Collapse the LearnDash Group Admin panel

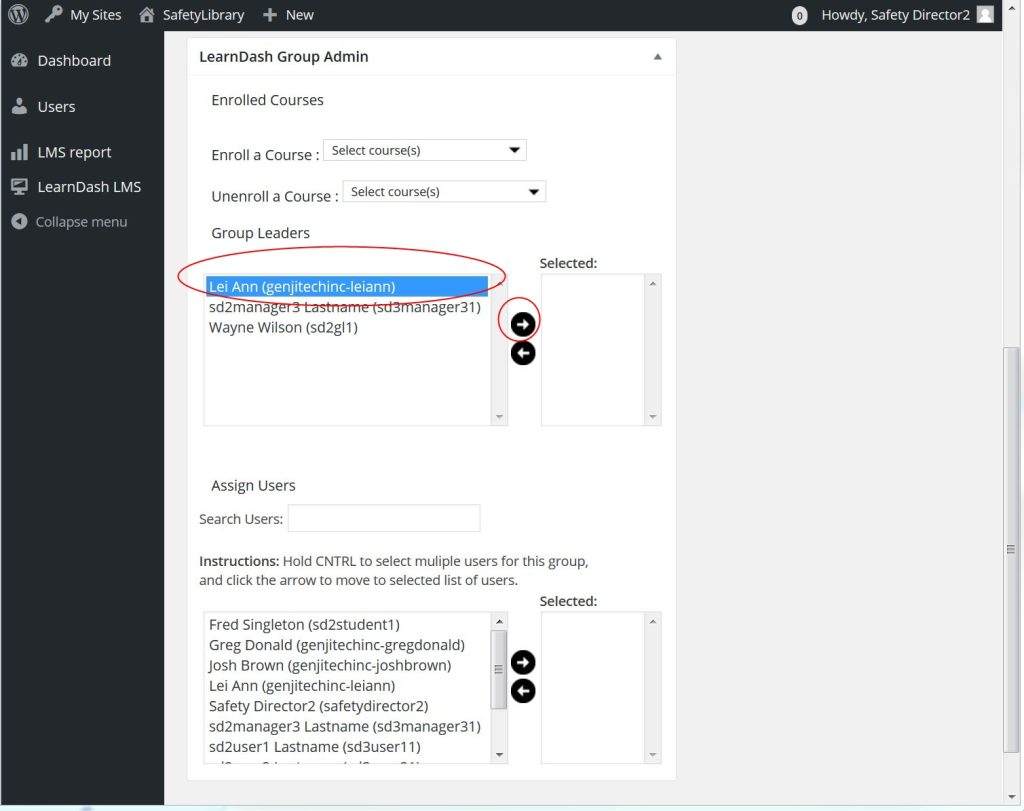point(657,57)
